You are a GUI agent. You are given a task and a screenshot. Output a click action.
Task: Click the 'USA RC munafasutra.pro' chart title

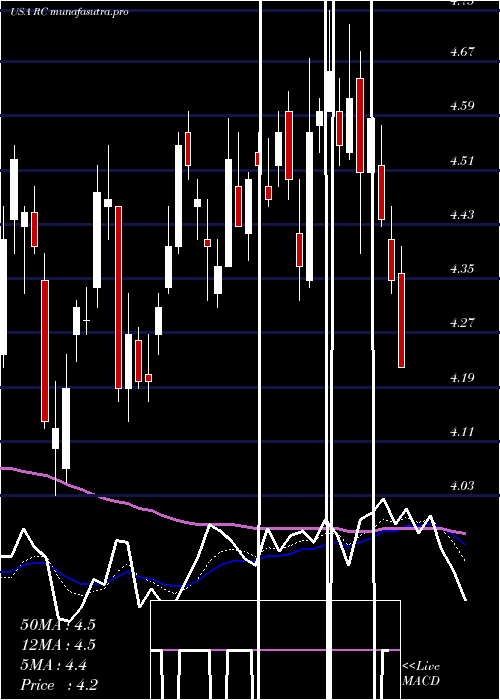point(70,12)
